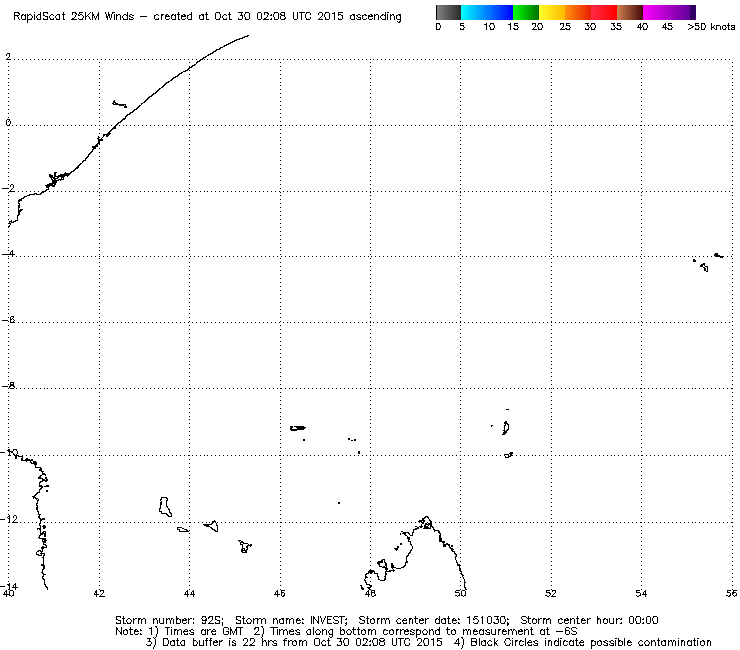This screenshot has width=740, height=650.
Task: Click the ">50 knots" legend label
Action: pyautogui.click(x=711, y=27)
